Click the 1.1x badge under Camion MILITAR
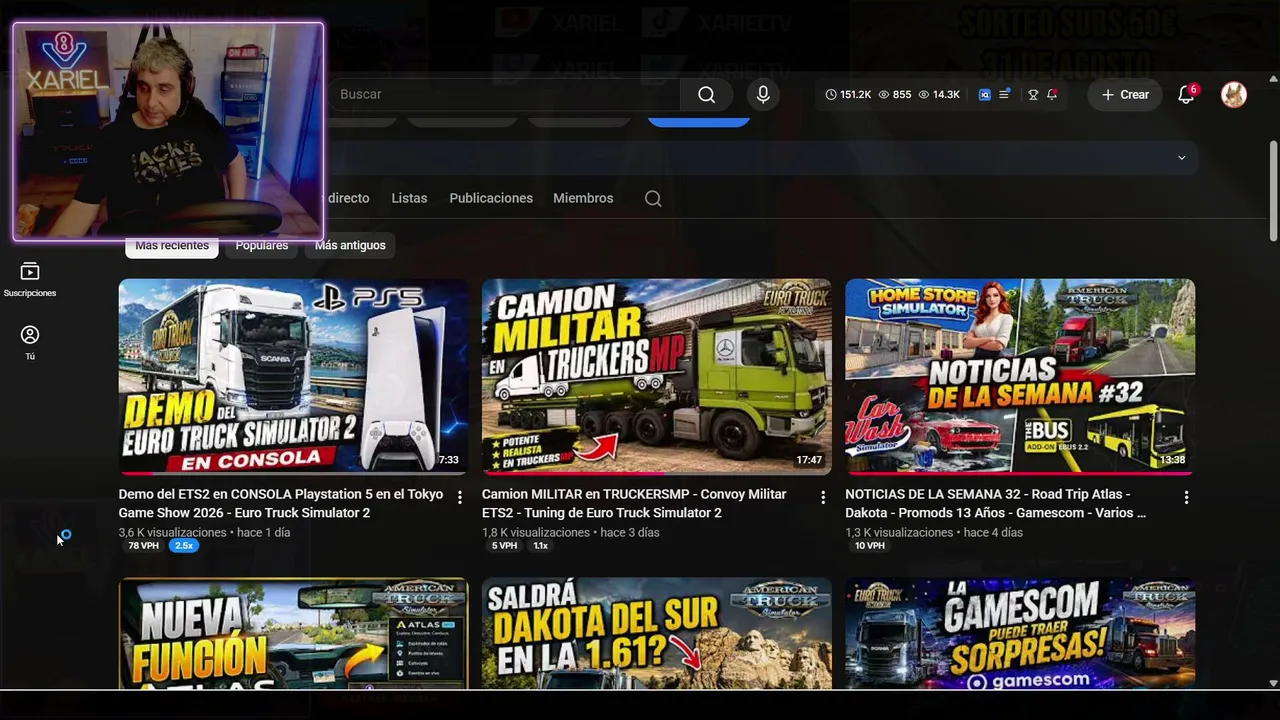 point(540,546)
